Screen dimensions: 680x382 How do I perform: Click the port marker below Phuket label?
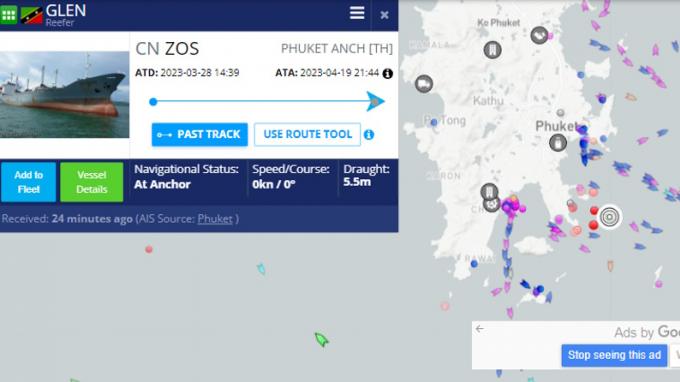pos(558,143)
